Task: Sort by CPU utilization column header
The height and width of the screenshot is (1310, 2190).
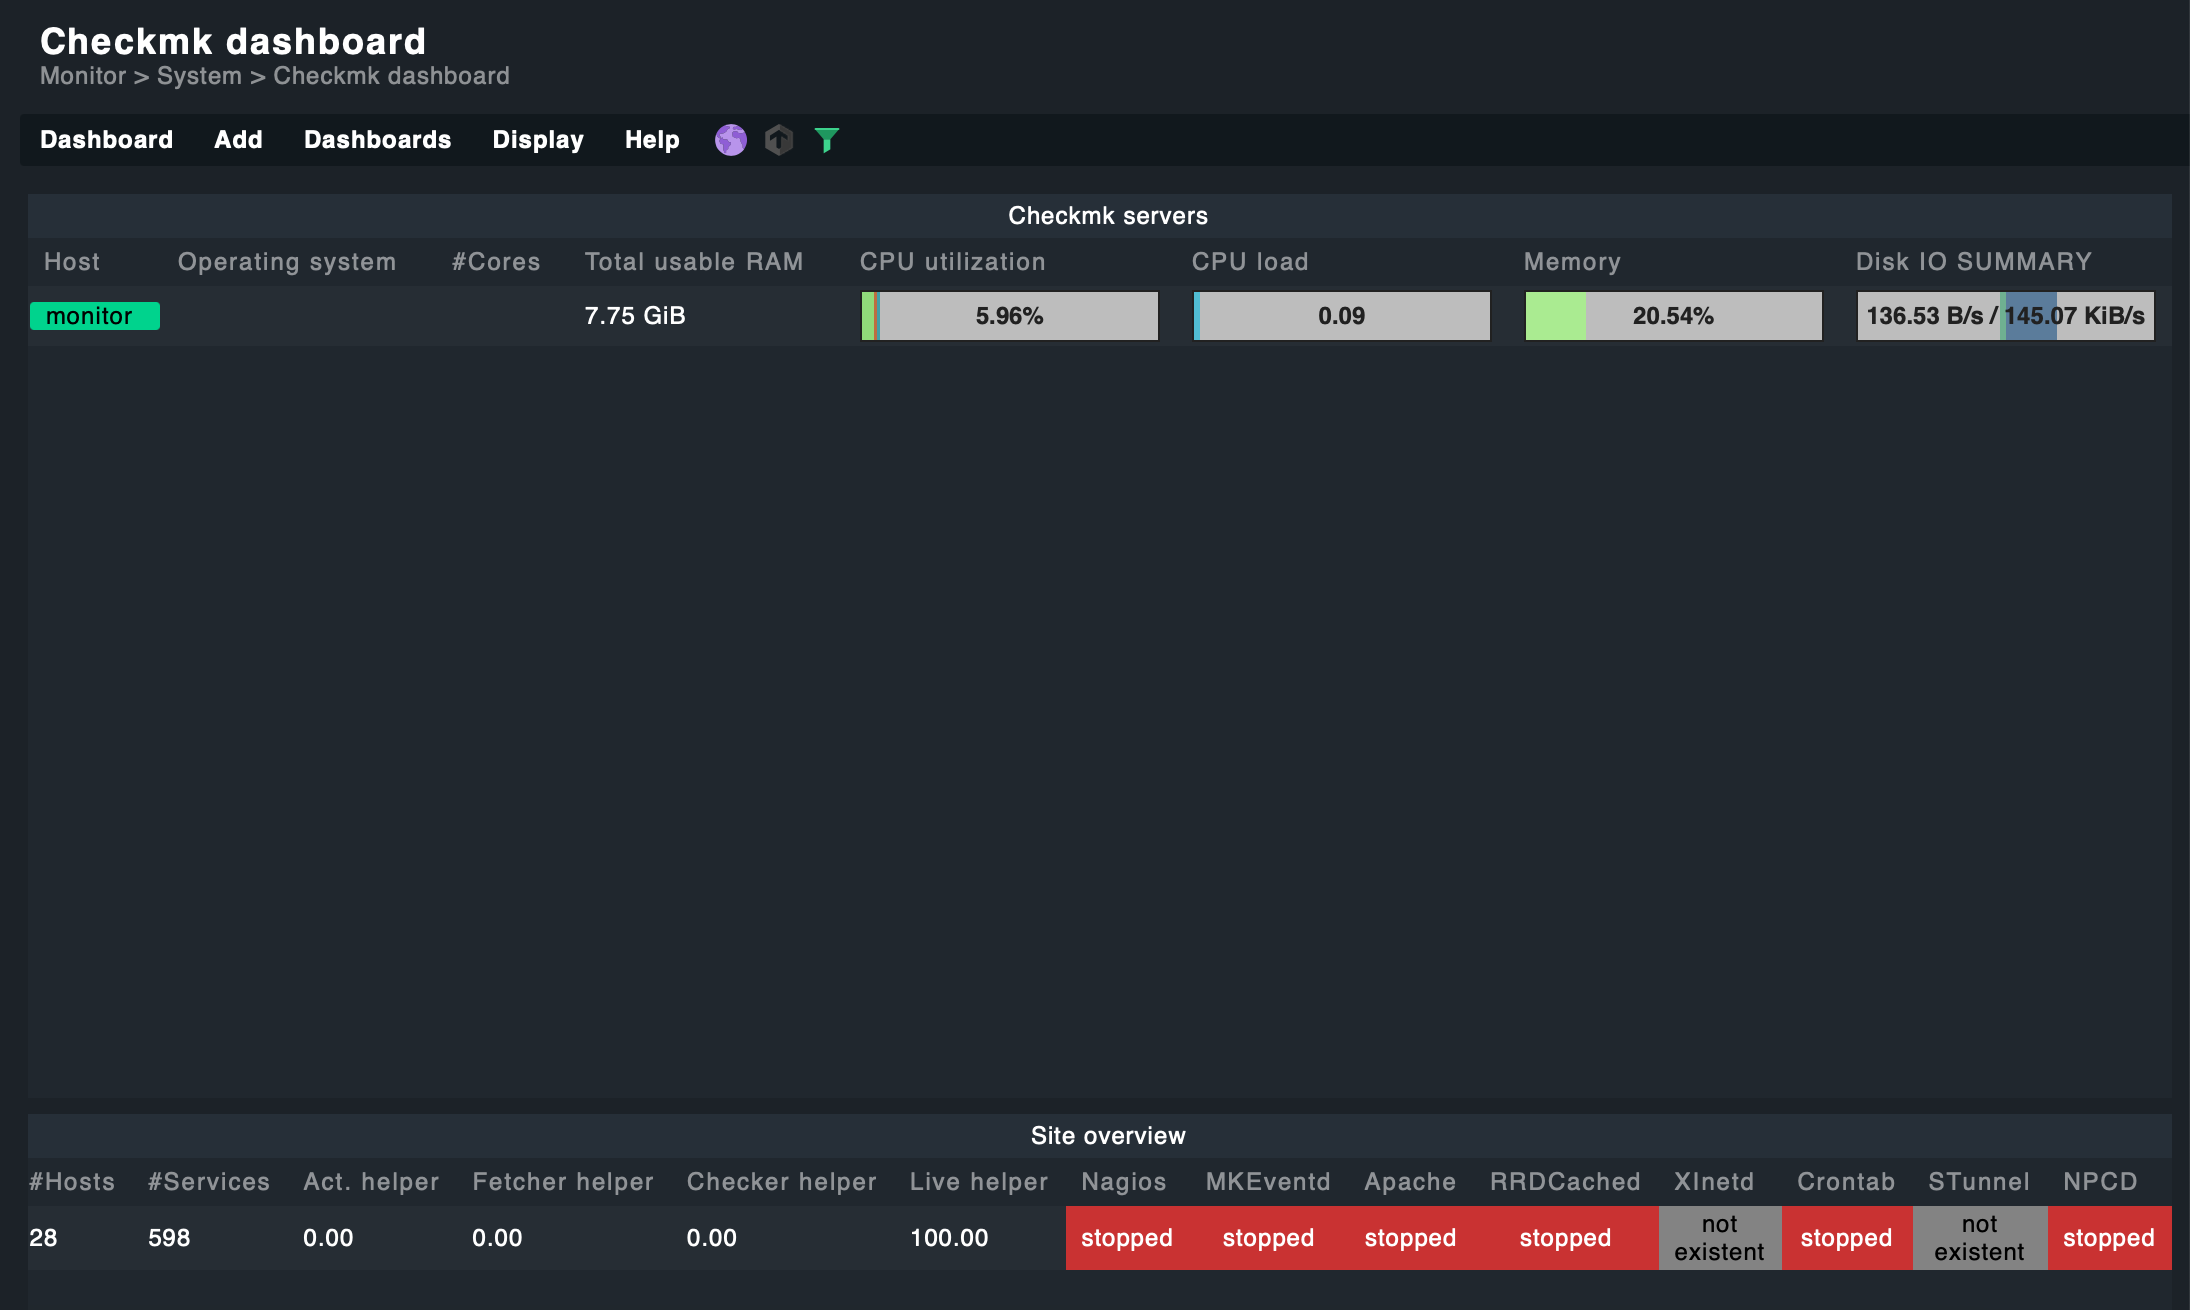Action: [952, 262]
